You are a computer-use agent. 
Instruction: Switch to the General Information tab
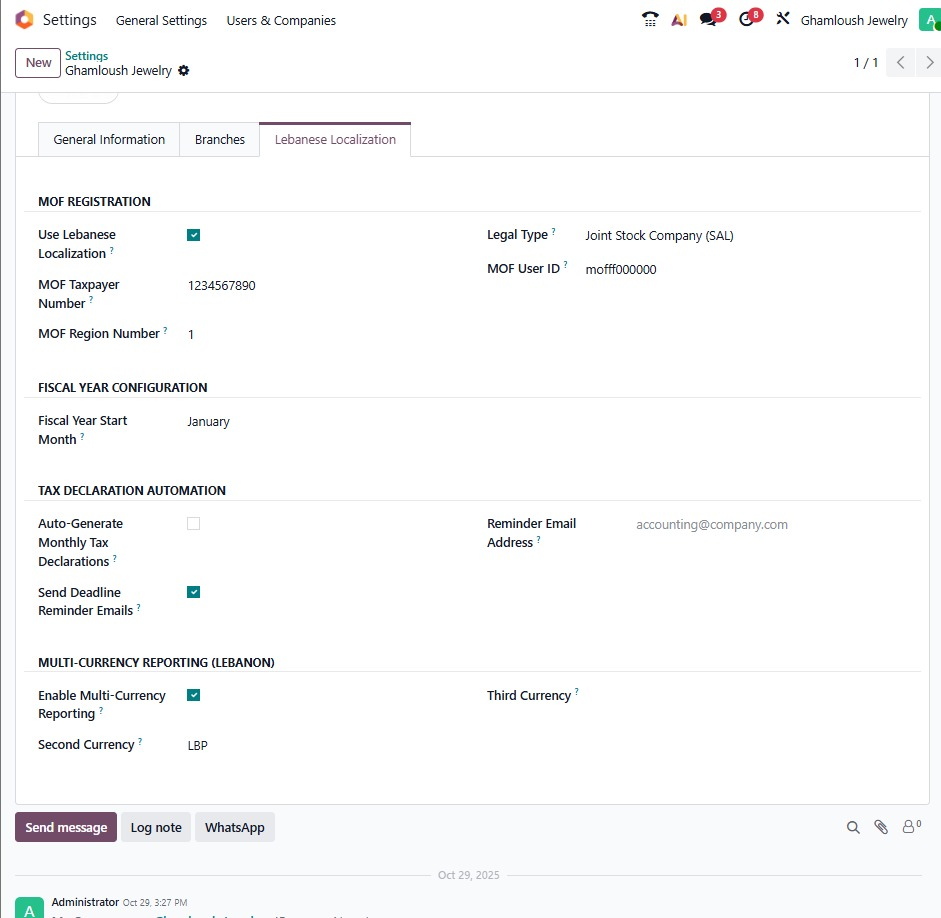coord(109,140)
